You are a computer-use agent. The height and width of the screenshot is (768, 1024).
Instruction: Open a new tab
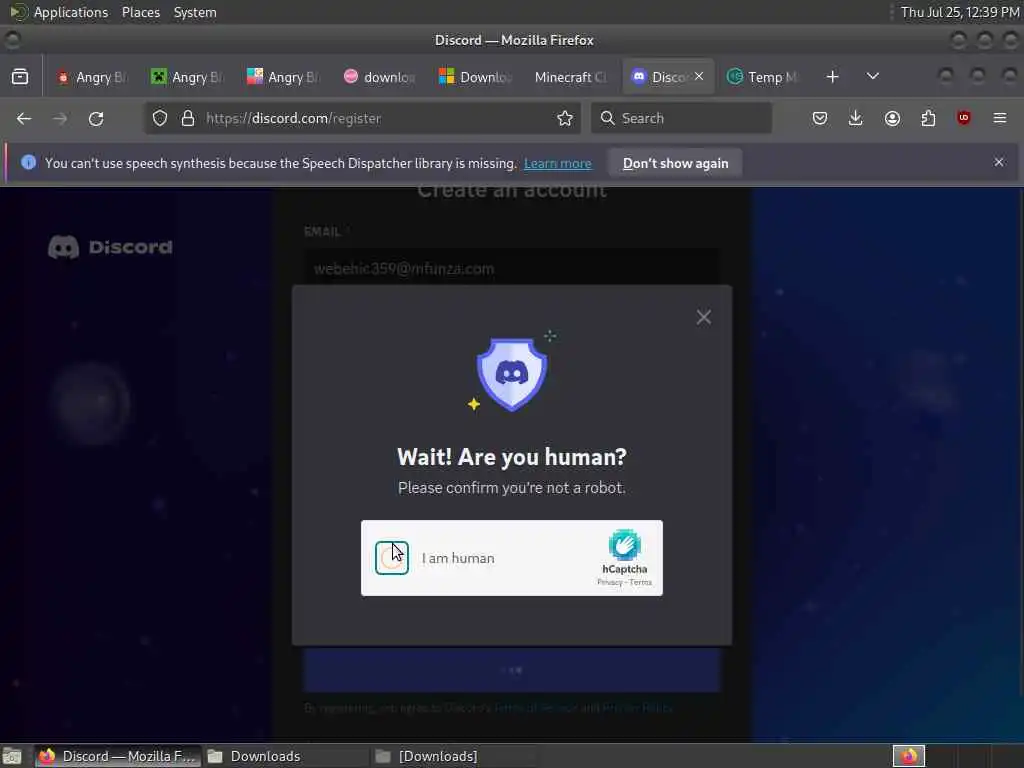[x=832, y=77]
